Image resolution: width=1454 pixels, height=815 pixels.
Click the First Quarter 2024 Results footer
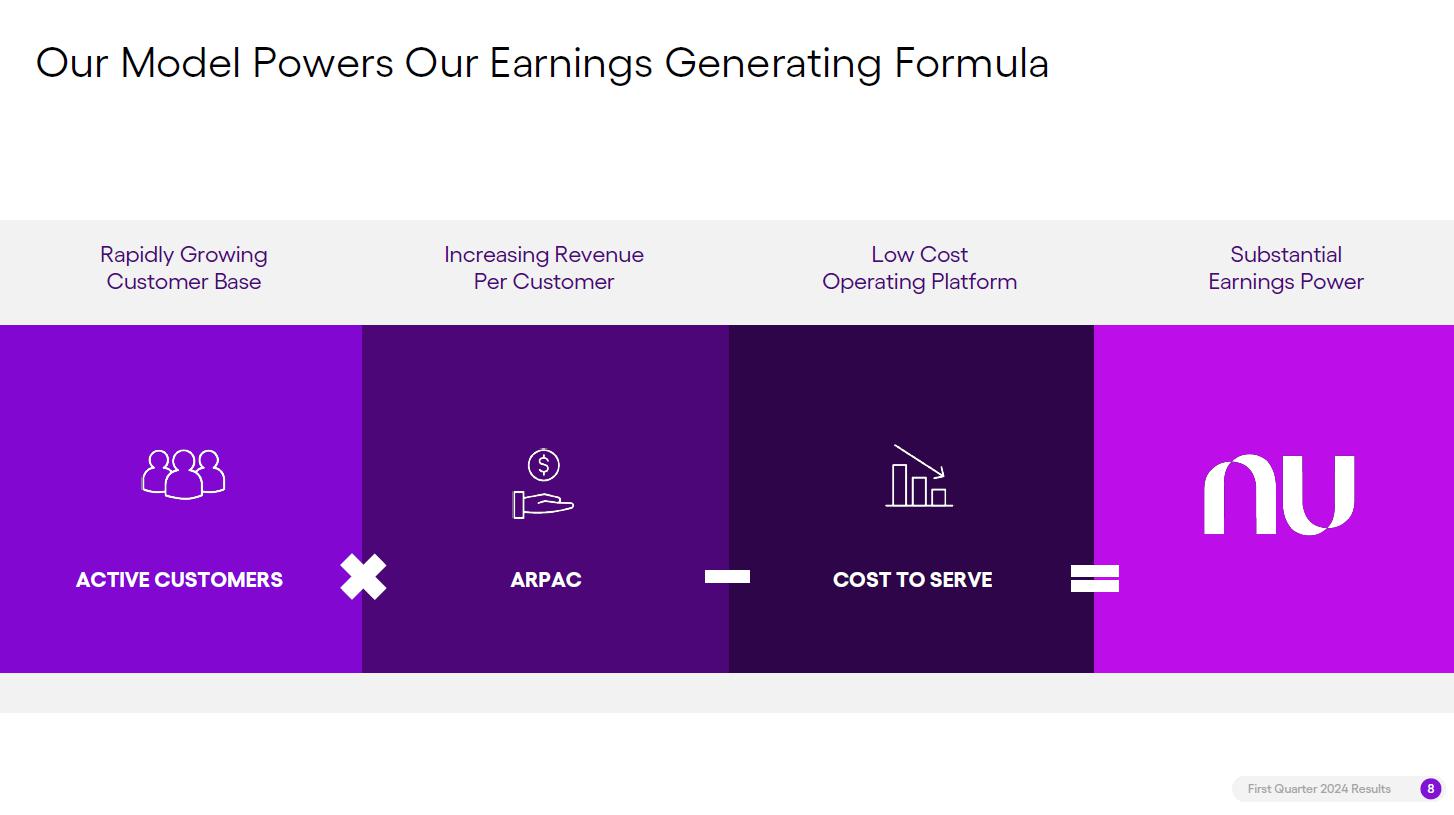(1319, 789)
